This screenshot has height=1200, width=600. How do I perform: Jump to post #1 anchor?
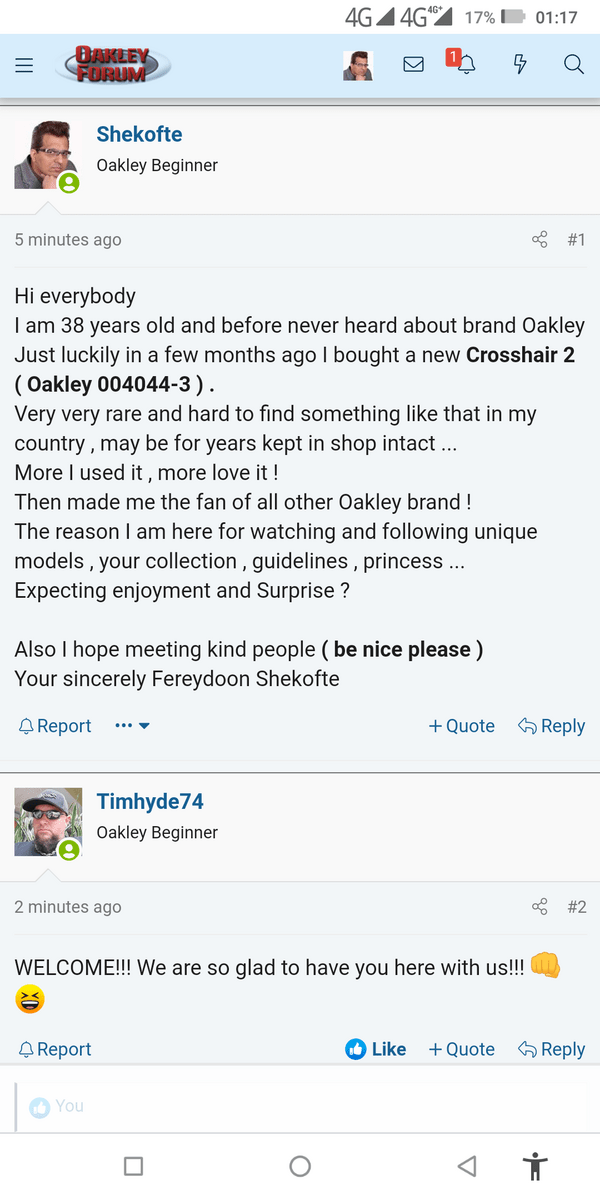click(x=577, y=240)
